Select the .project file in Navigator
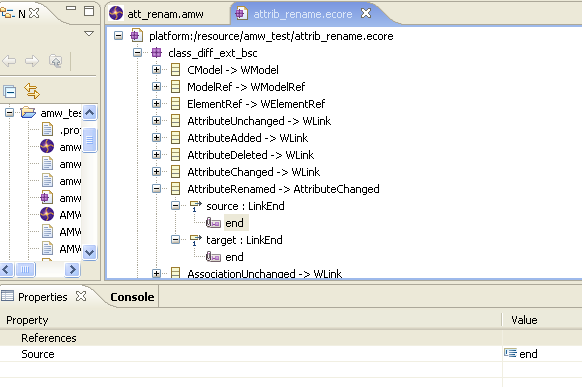Screen dimensions: 582x387 70,130
